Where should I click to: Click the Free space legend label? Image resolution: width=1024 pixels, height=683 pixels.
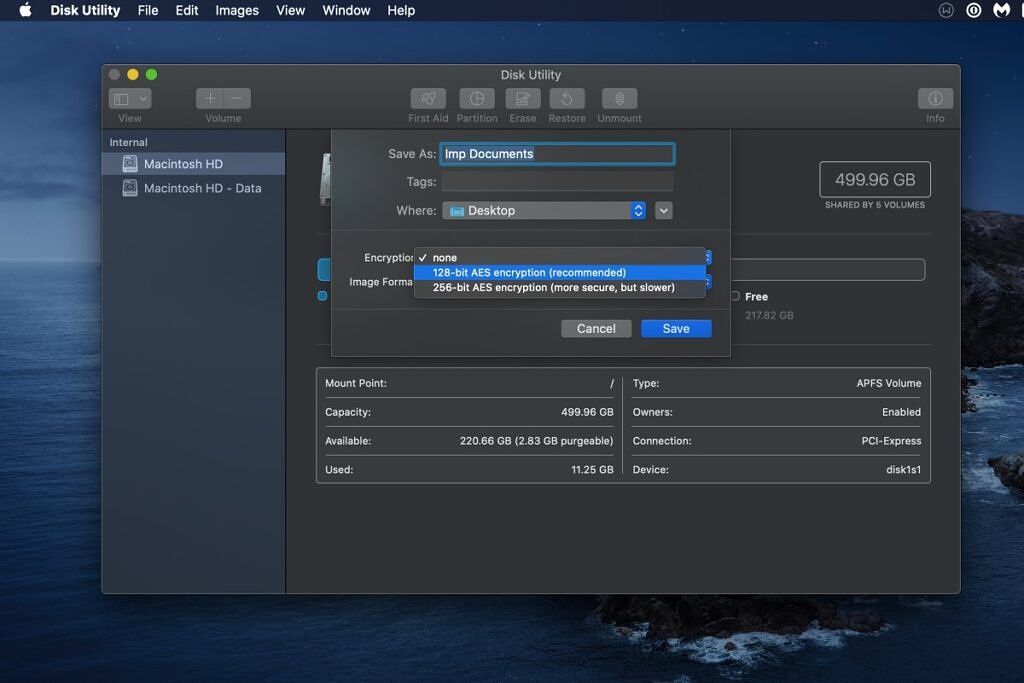(756, 296)
